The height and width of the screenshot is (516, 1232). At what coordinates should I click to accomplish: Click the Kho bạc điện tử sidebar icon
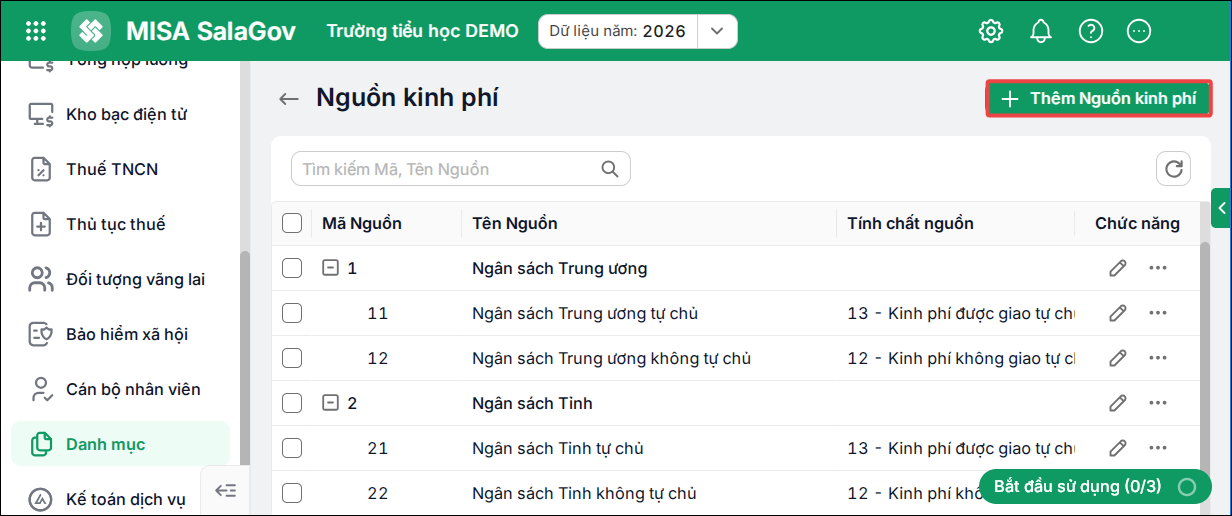tap(40, 114)
